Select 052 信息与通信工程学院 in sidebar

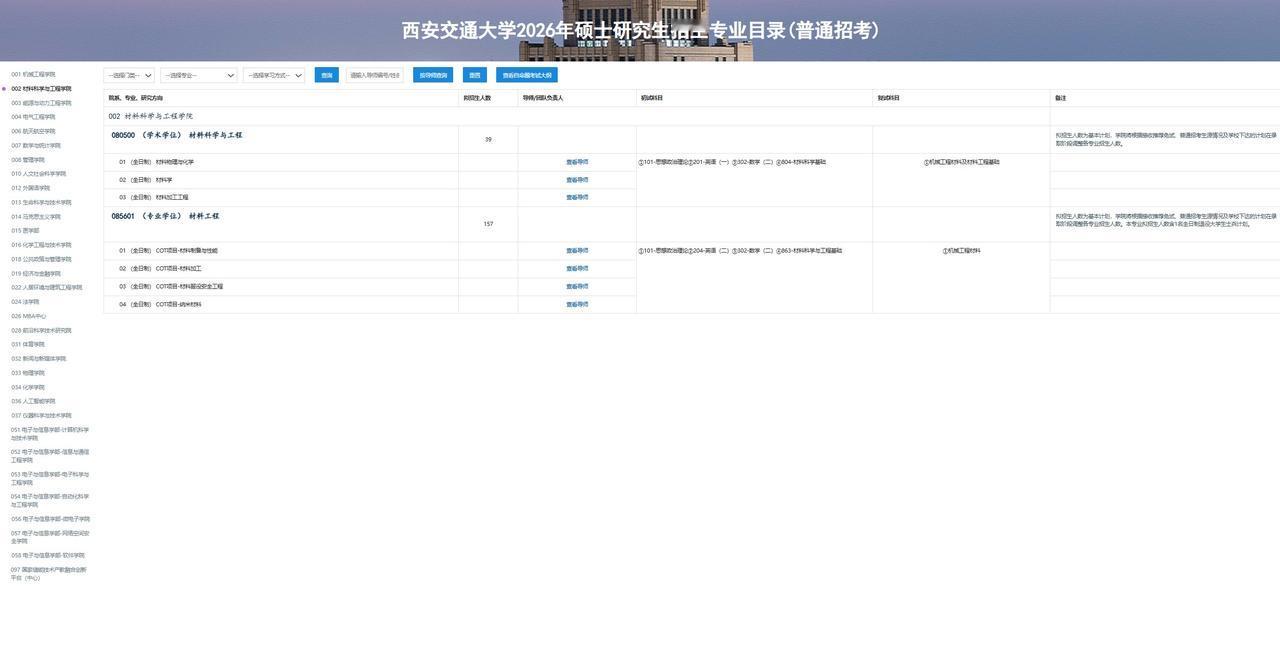(x=50, y=456)
